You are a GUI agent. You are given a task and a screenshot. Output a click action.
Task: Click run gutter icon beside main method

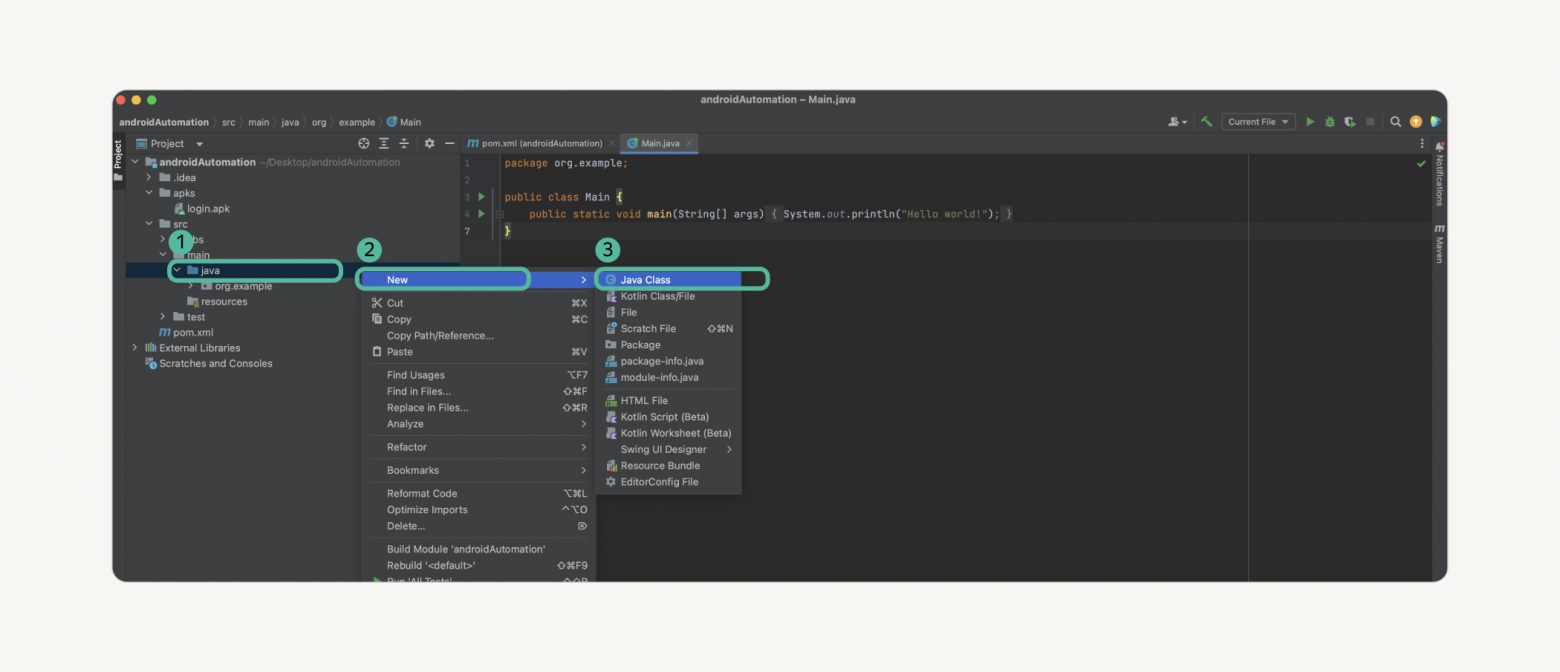pos(481,214)
